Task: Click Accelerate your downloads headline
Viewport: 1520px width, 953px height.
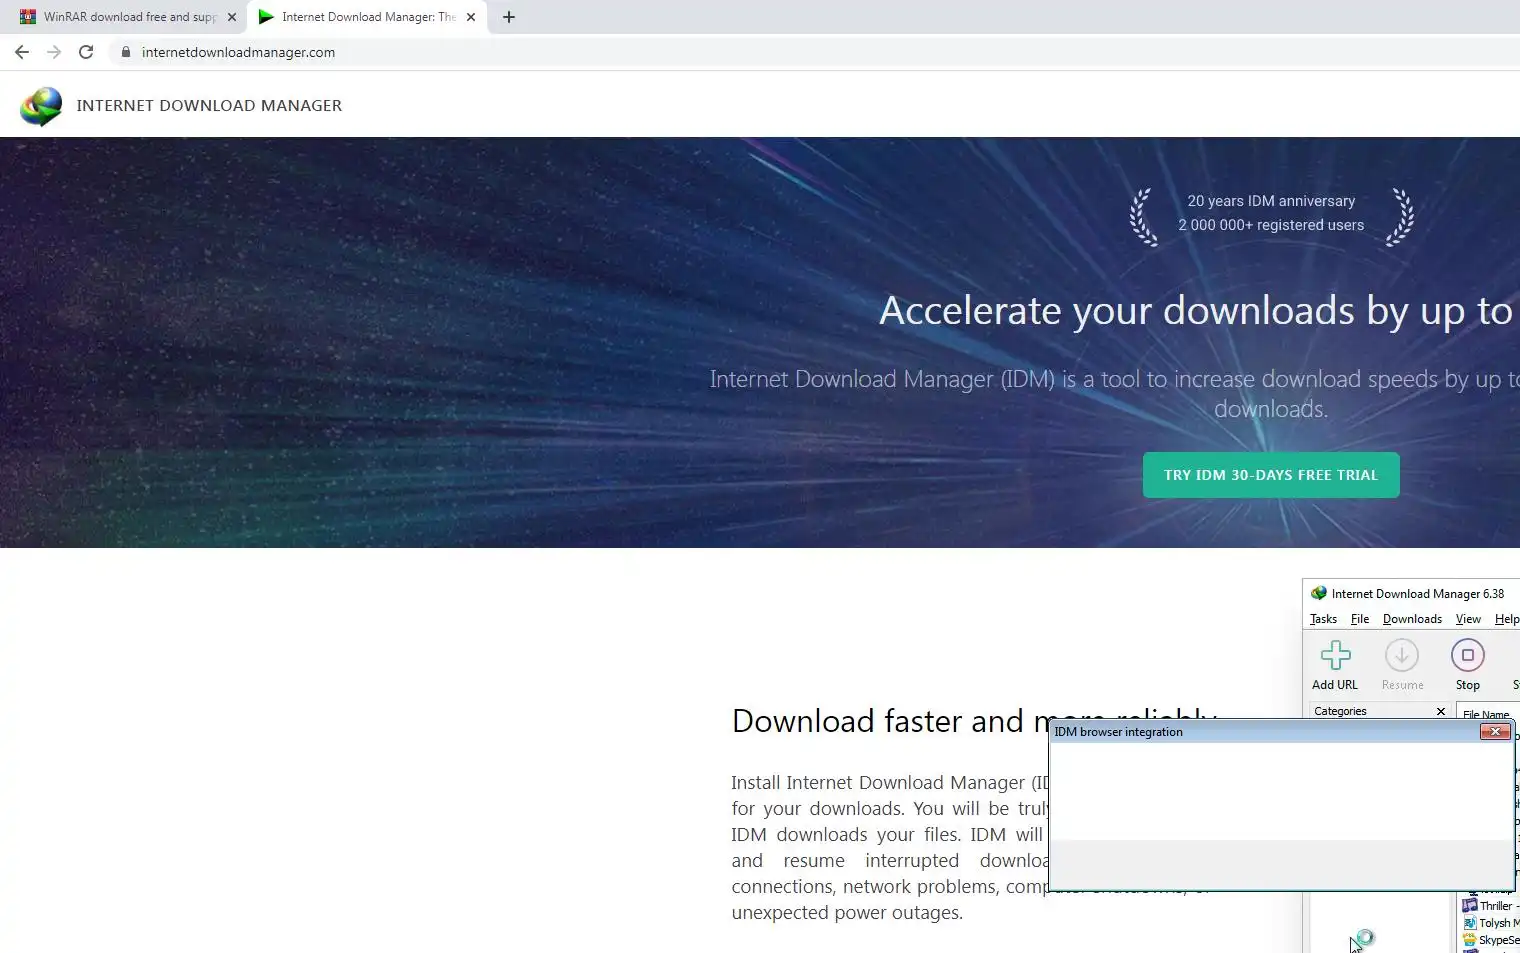Action: [1196, 311]
